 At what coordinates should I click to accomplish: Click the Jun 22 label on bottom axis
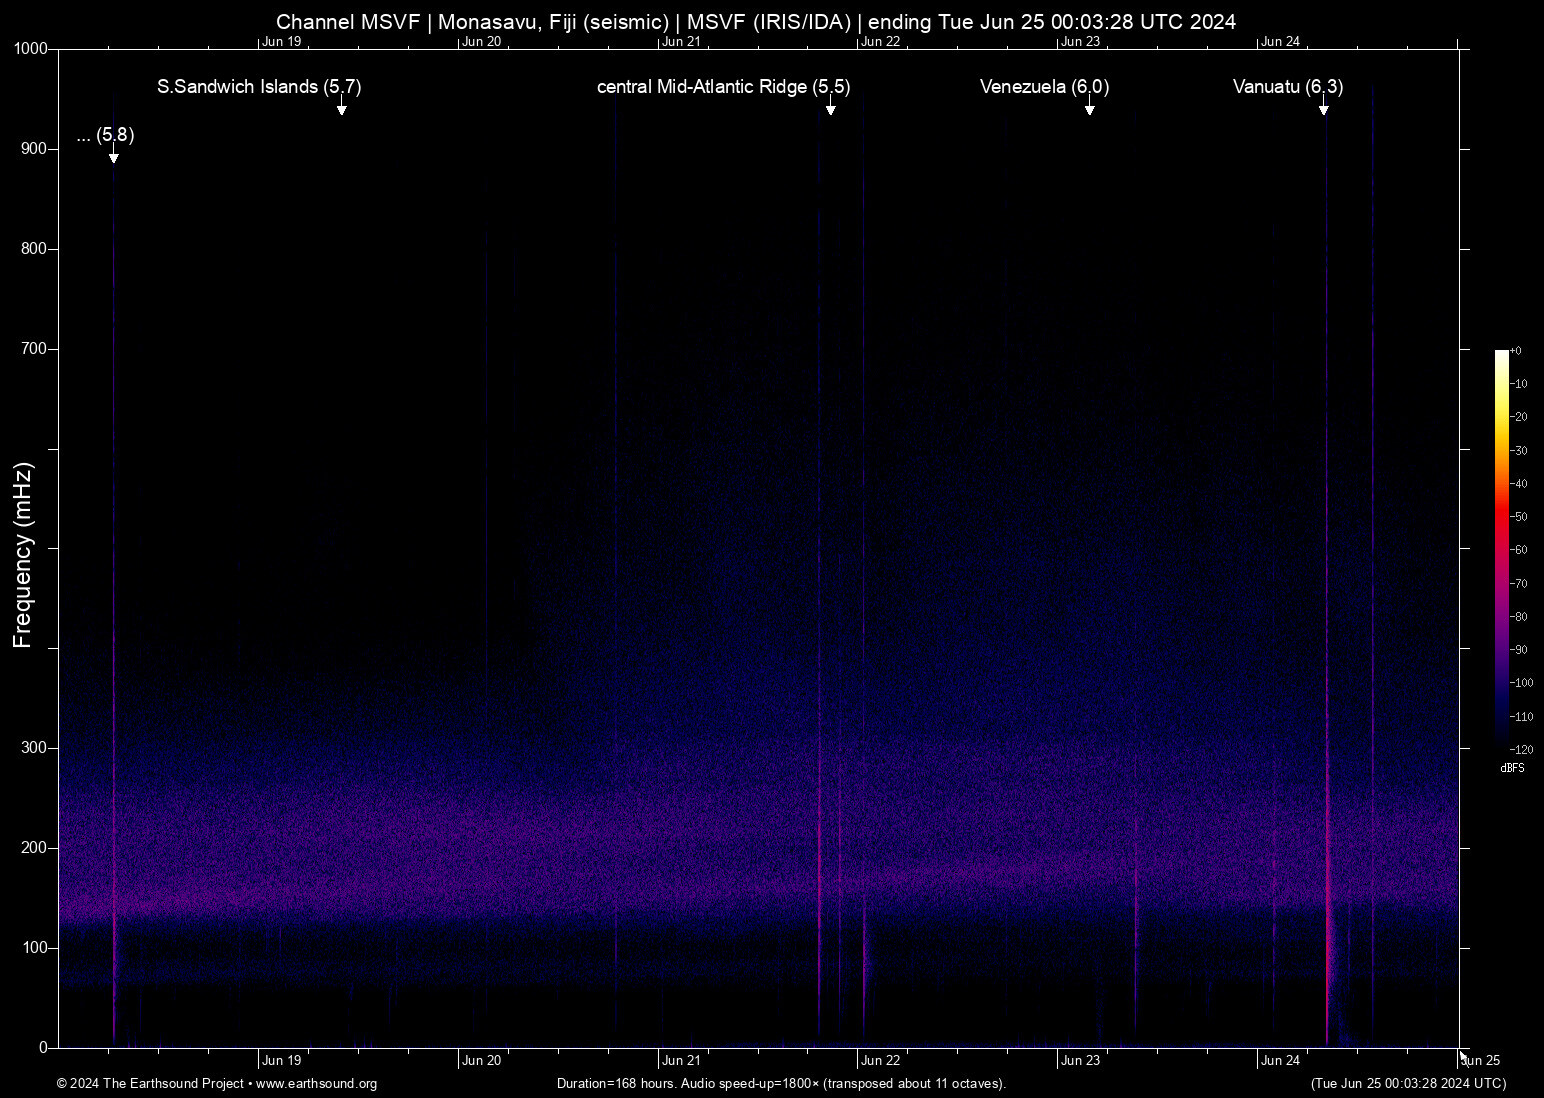[880, 1061]
